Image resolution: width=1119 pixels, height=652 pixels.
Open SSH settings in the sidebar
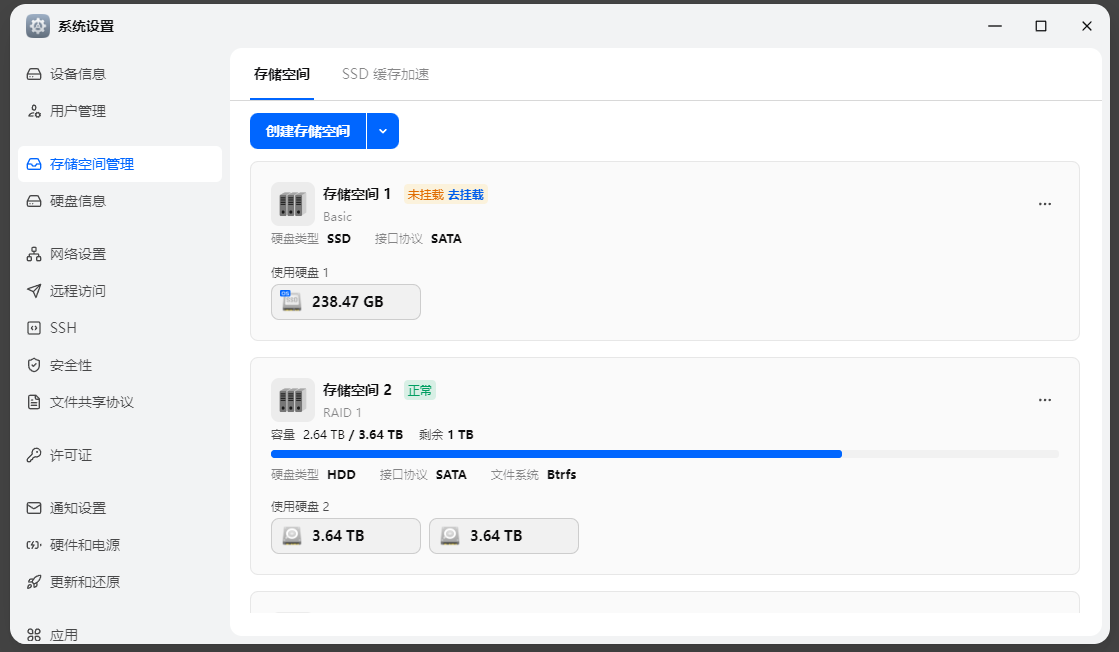coord(63,328)
